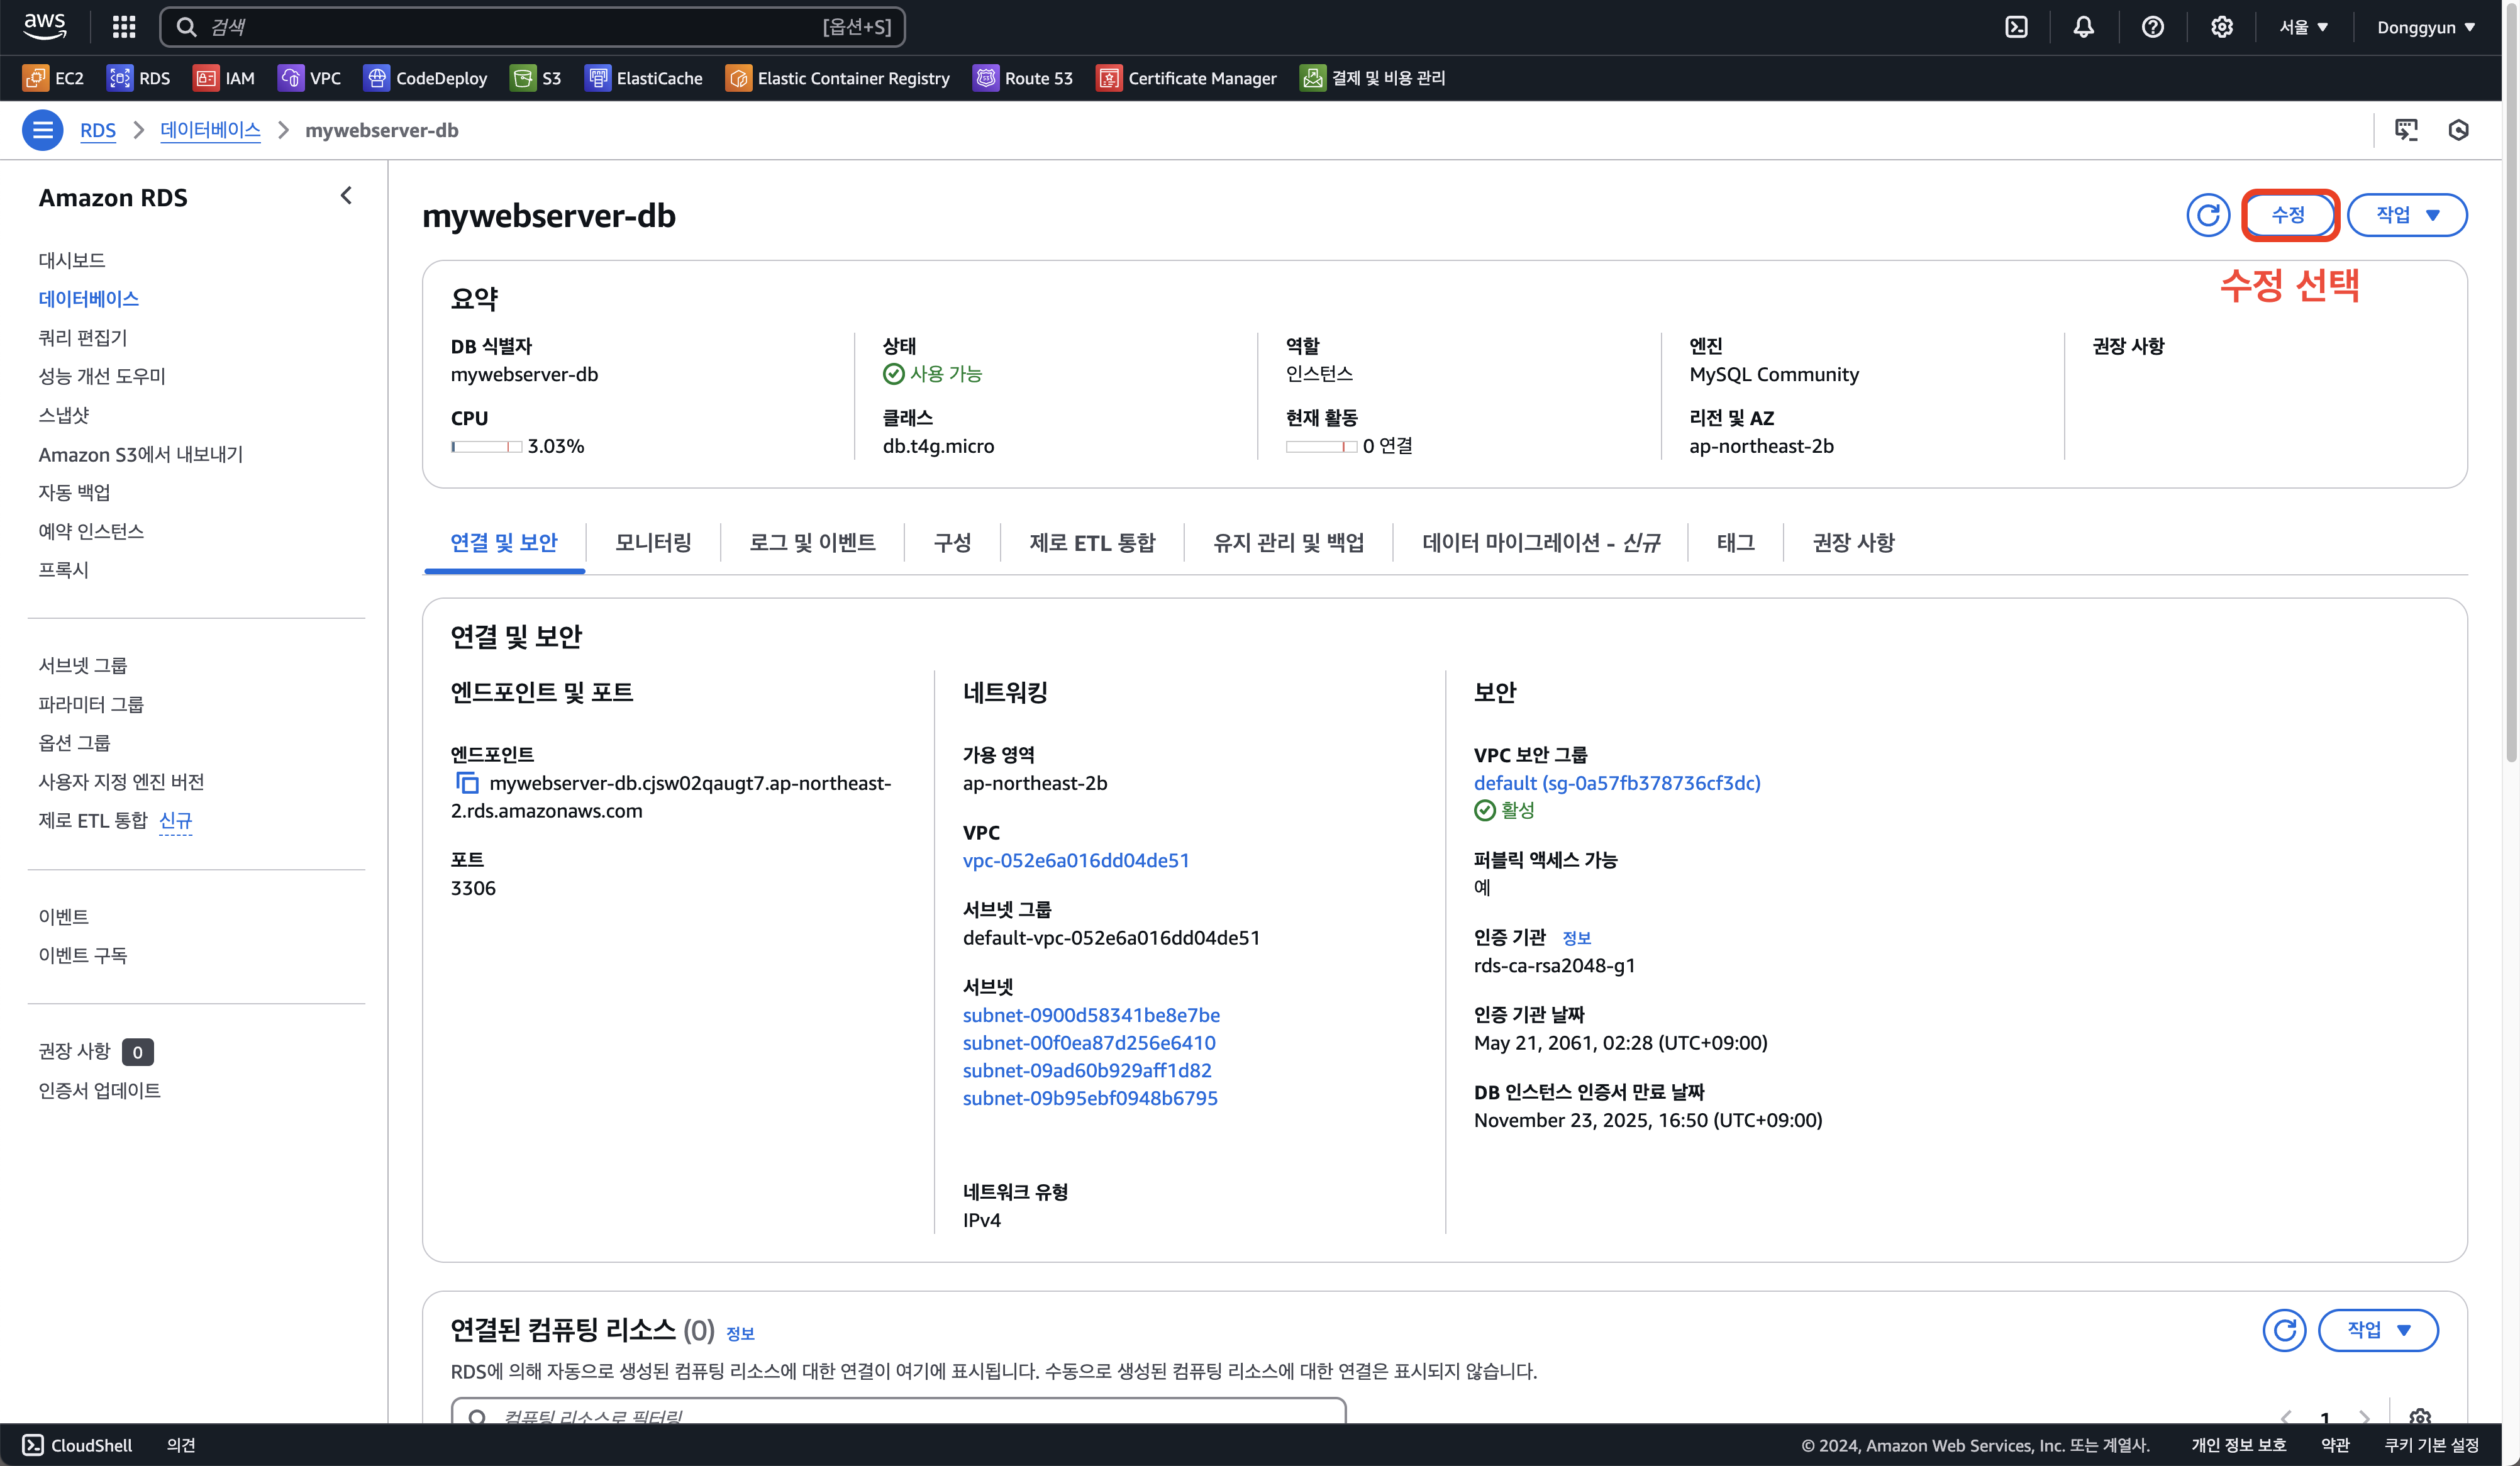Open the ElastiCache favorites shortcut
This screenshot has width=2520, height=1466.
[644, 78]
